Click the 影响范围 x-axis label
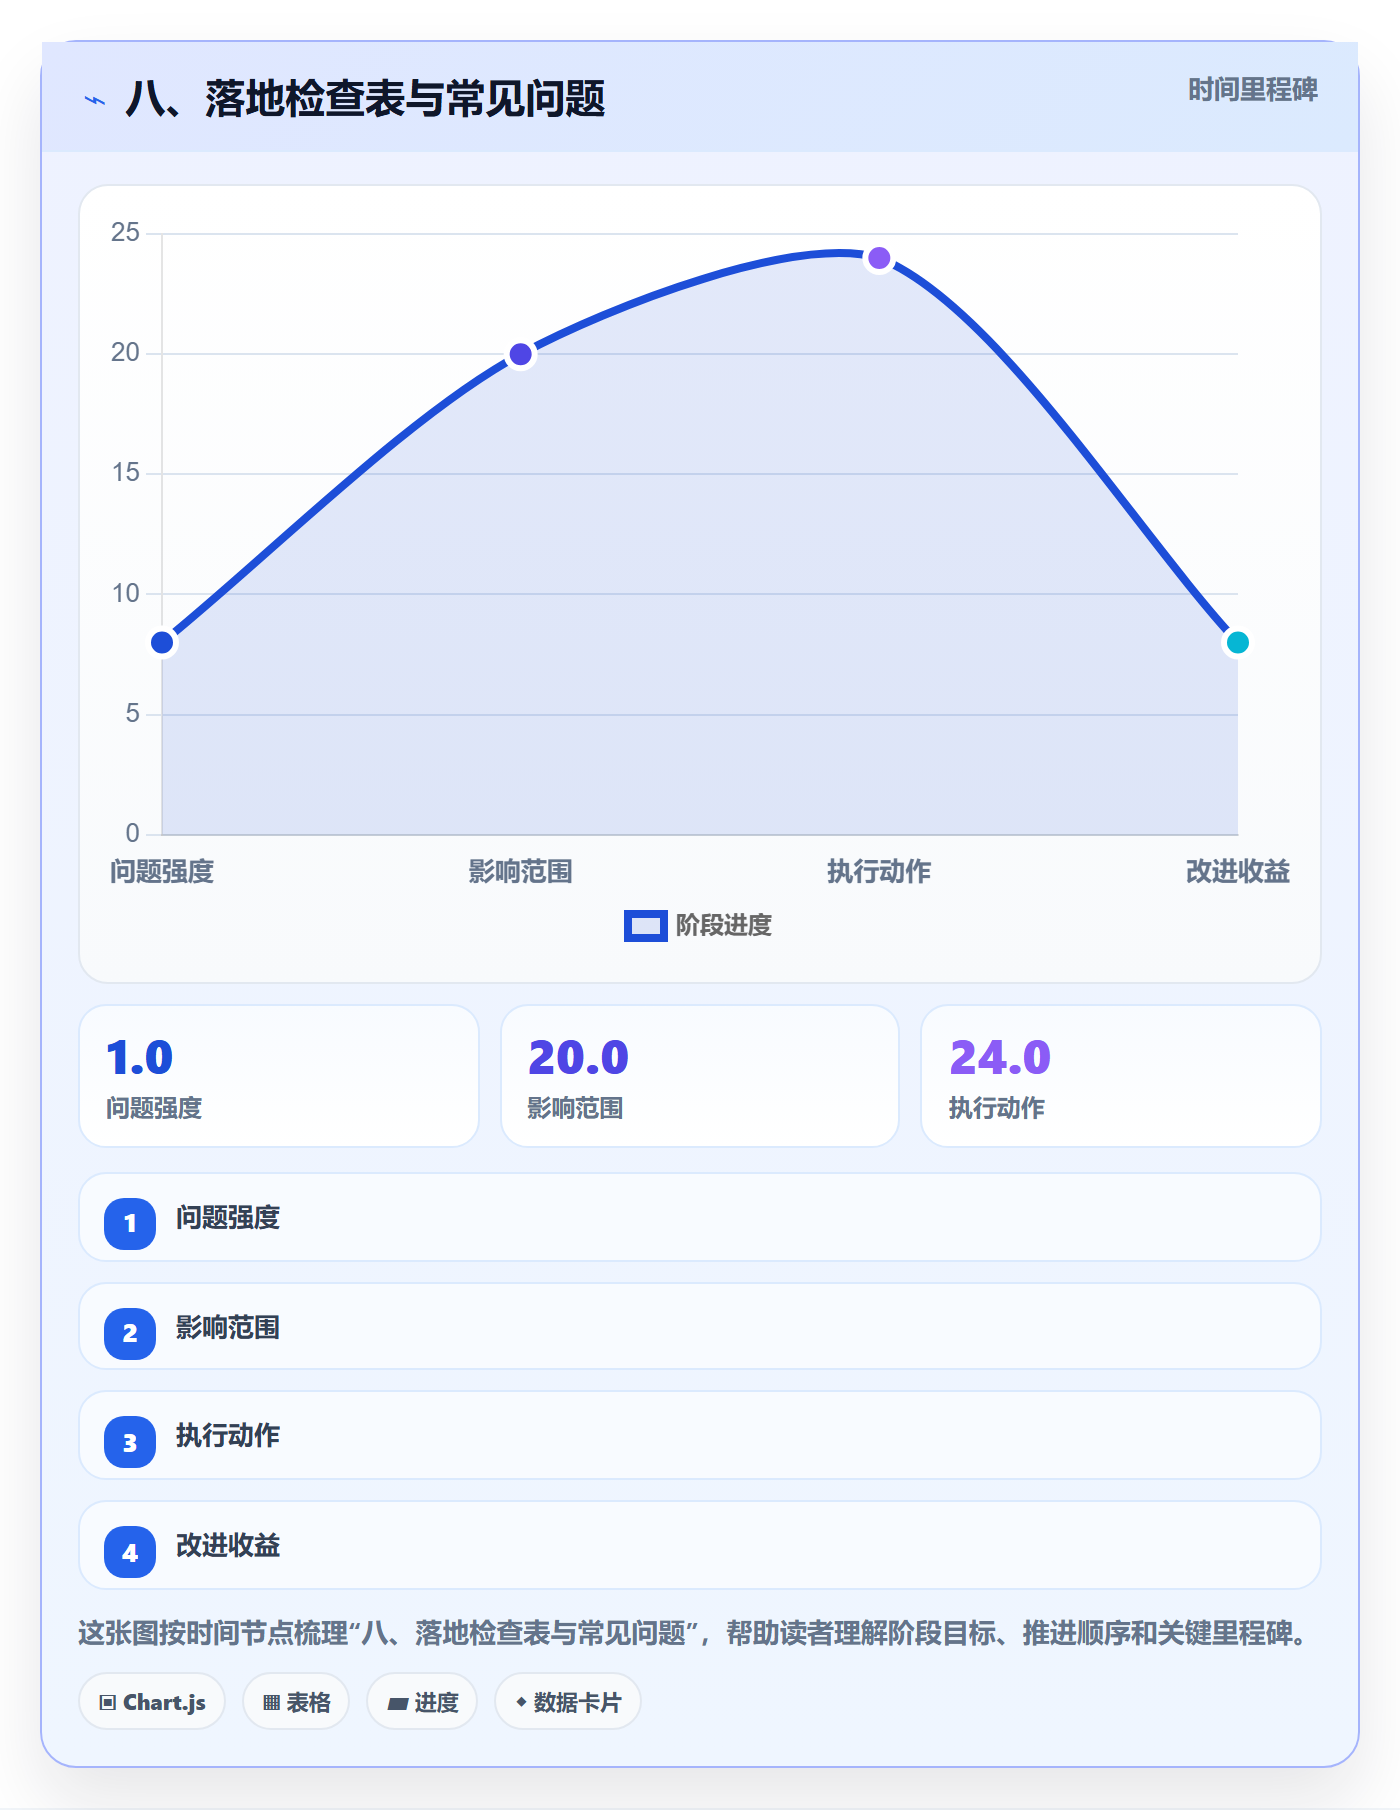 point(521,871)
